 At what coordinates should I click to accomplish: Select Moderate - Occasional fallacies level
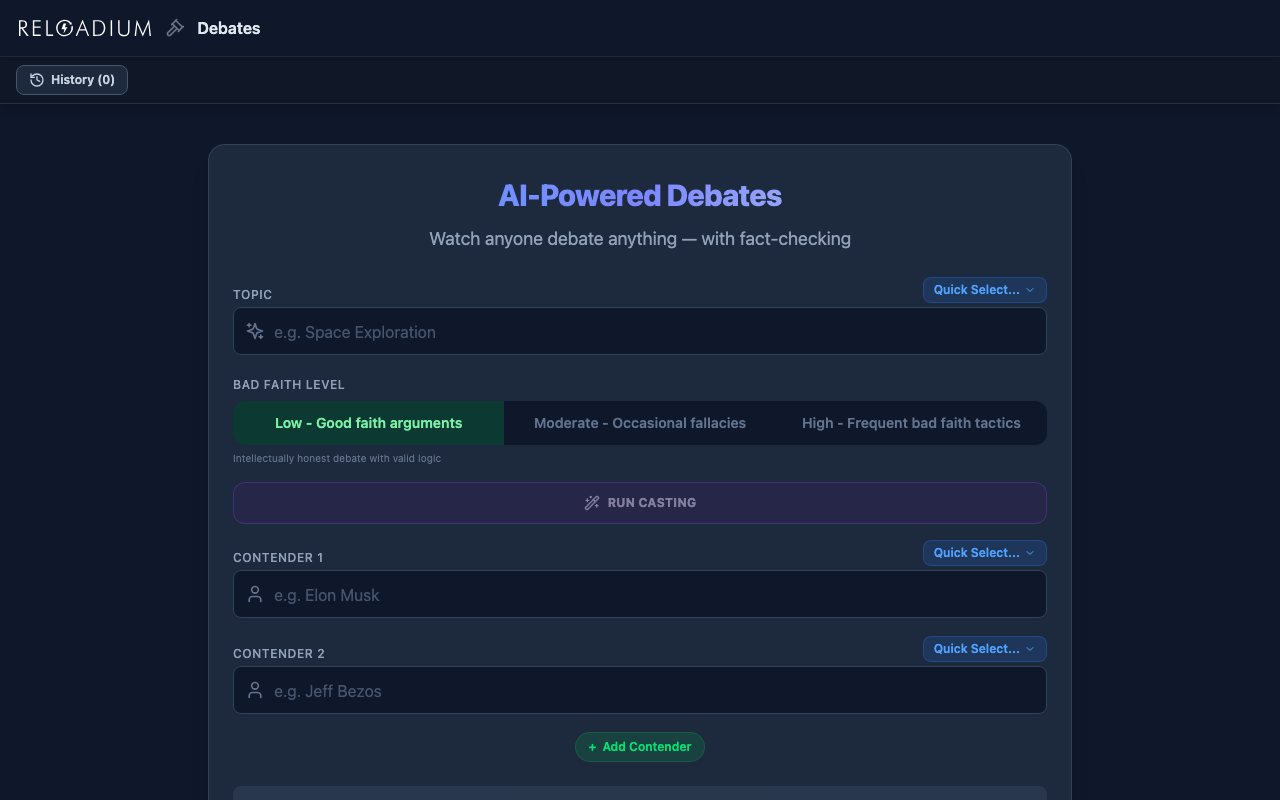(640, 423)
